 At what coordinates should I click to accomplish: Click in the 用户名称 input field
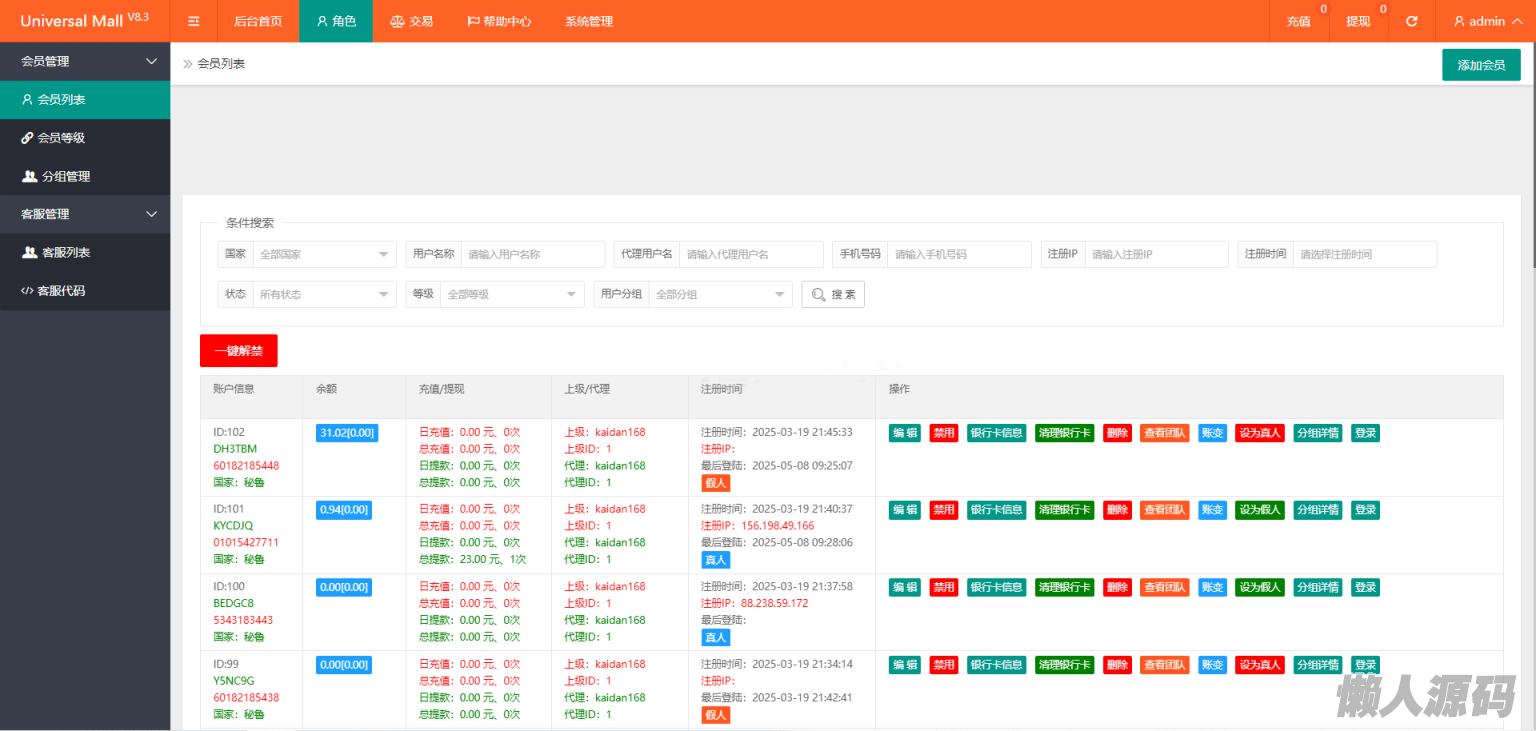tap(532, 254)
